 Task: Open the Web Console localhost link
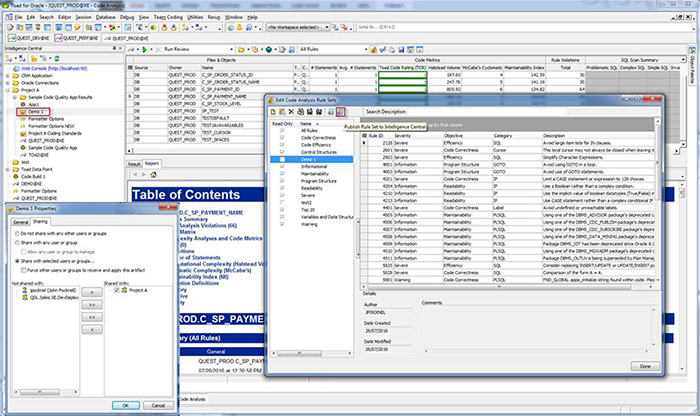[x=54, y=69]
